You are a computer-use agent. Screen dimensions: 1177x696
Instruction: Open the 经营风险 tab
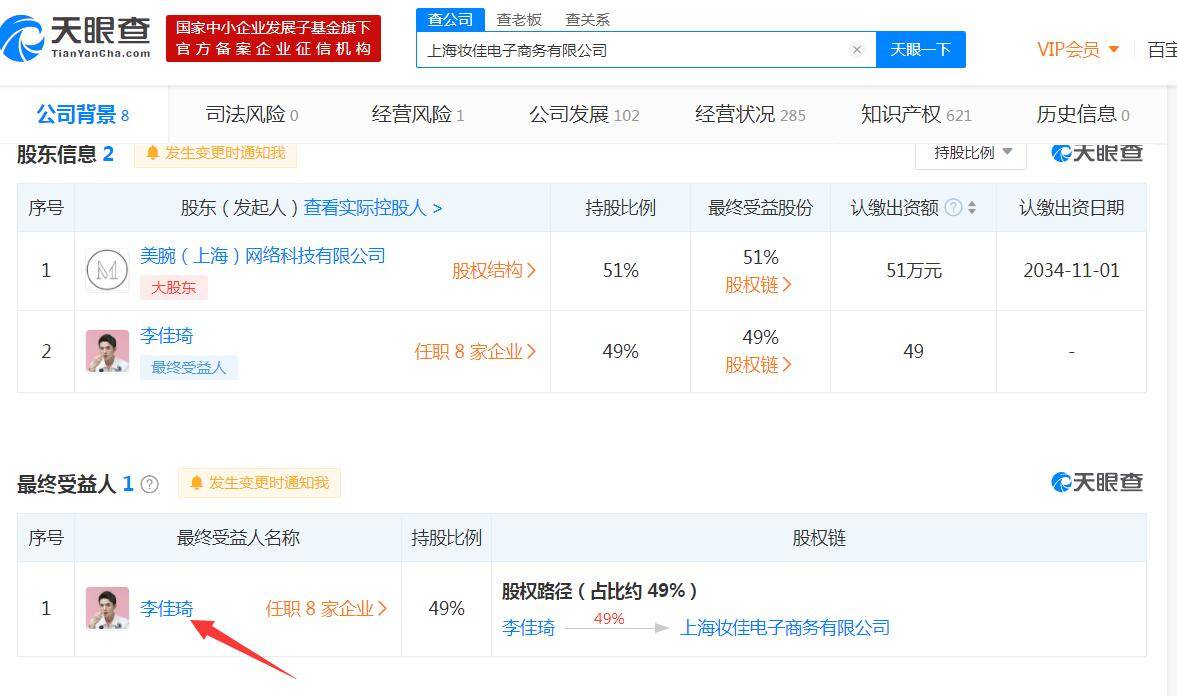(x=418, y=115)
